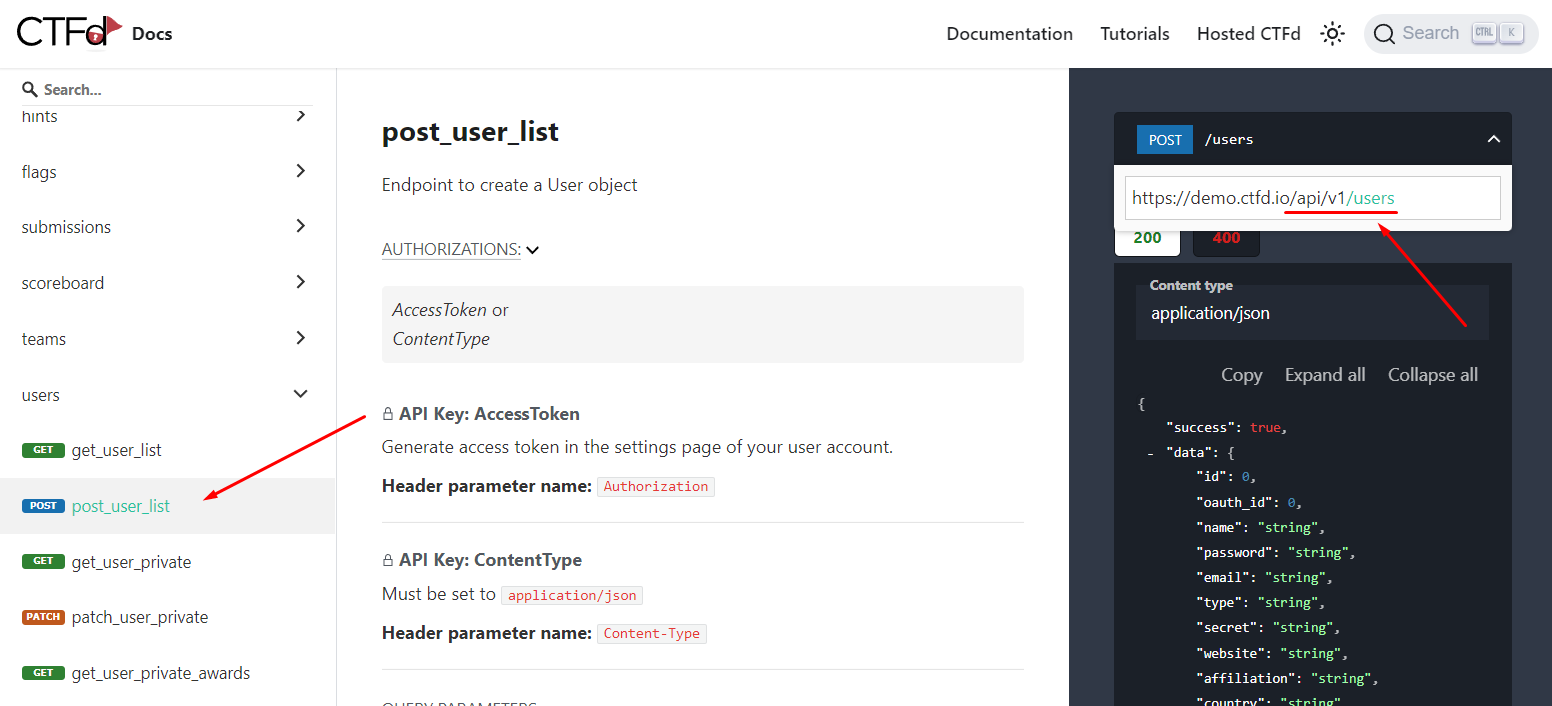Switch to the 200 response tab
Screen dimensions: 1552x706
click(1147, 238)
